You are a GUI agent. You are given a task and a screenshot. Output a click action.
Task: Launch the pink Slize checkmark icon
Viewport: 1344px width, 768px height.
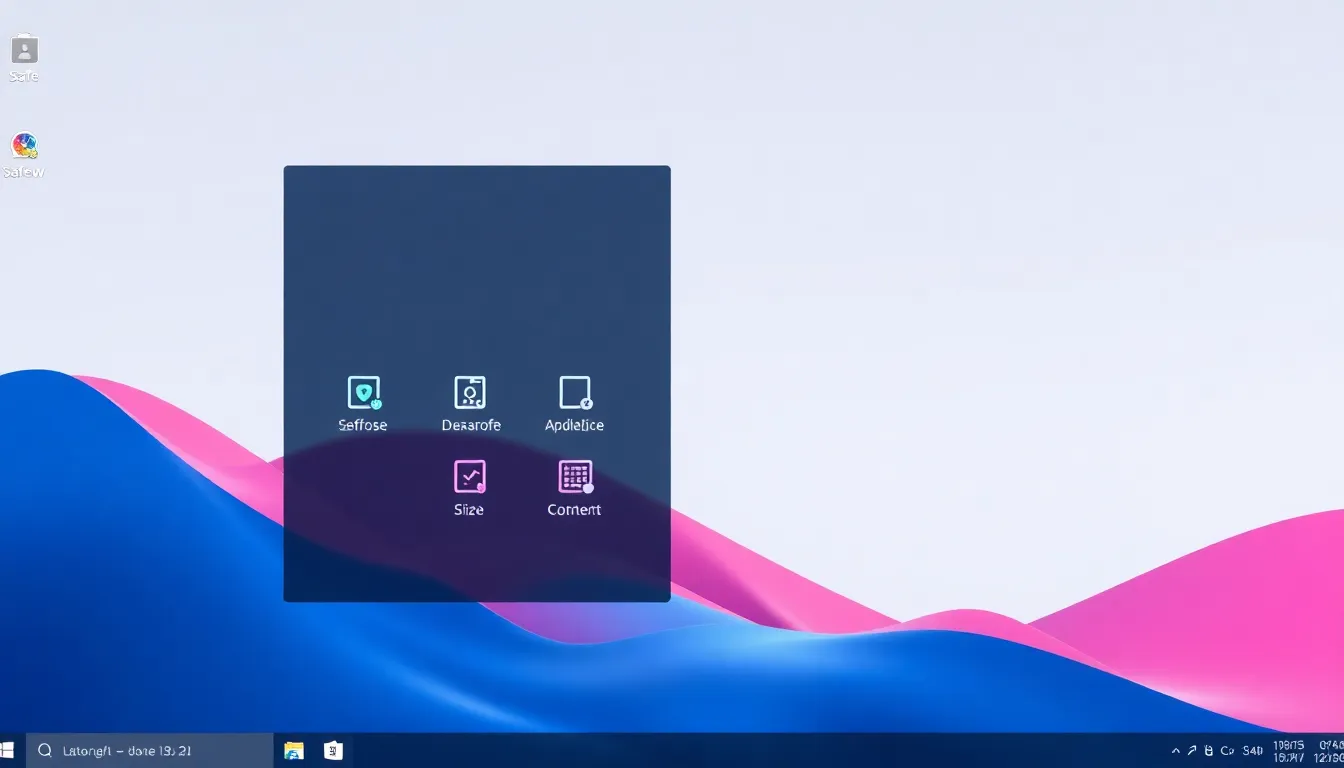click(469, 477)
